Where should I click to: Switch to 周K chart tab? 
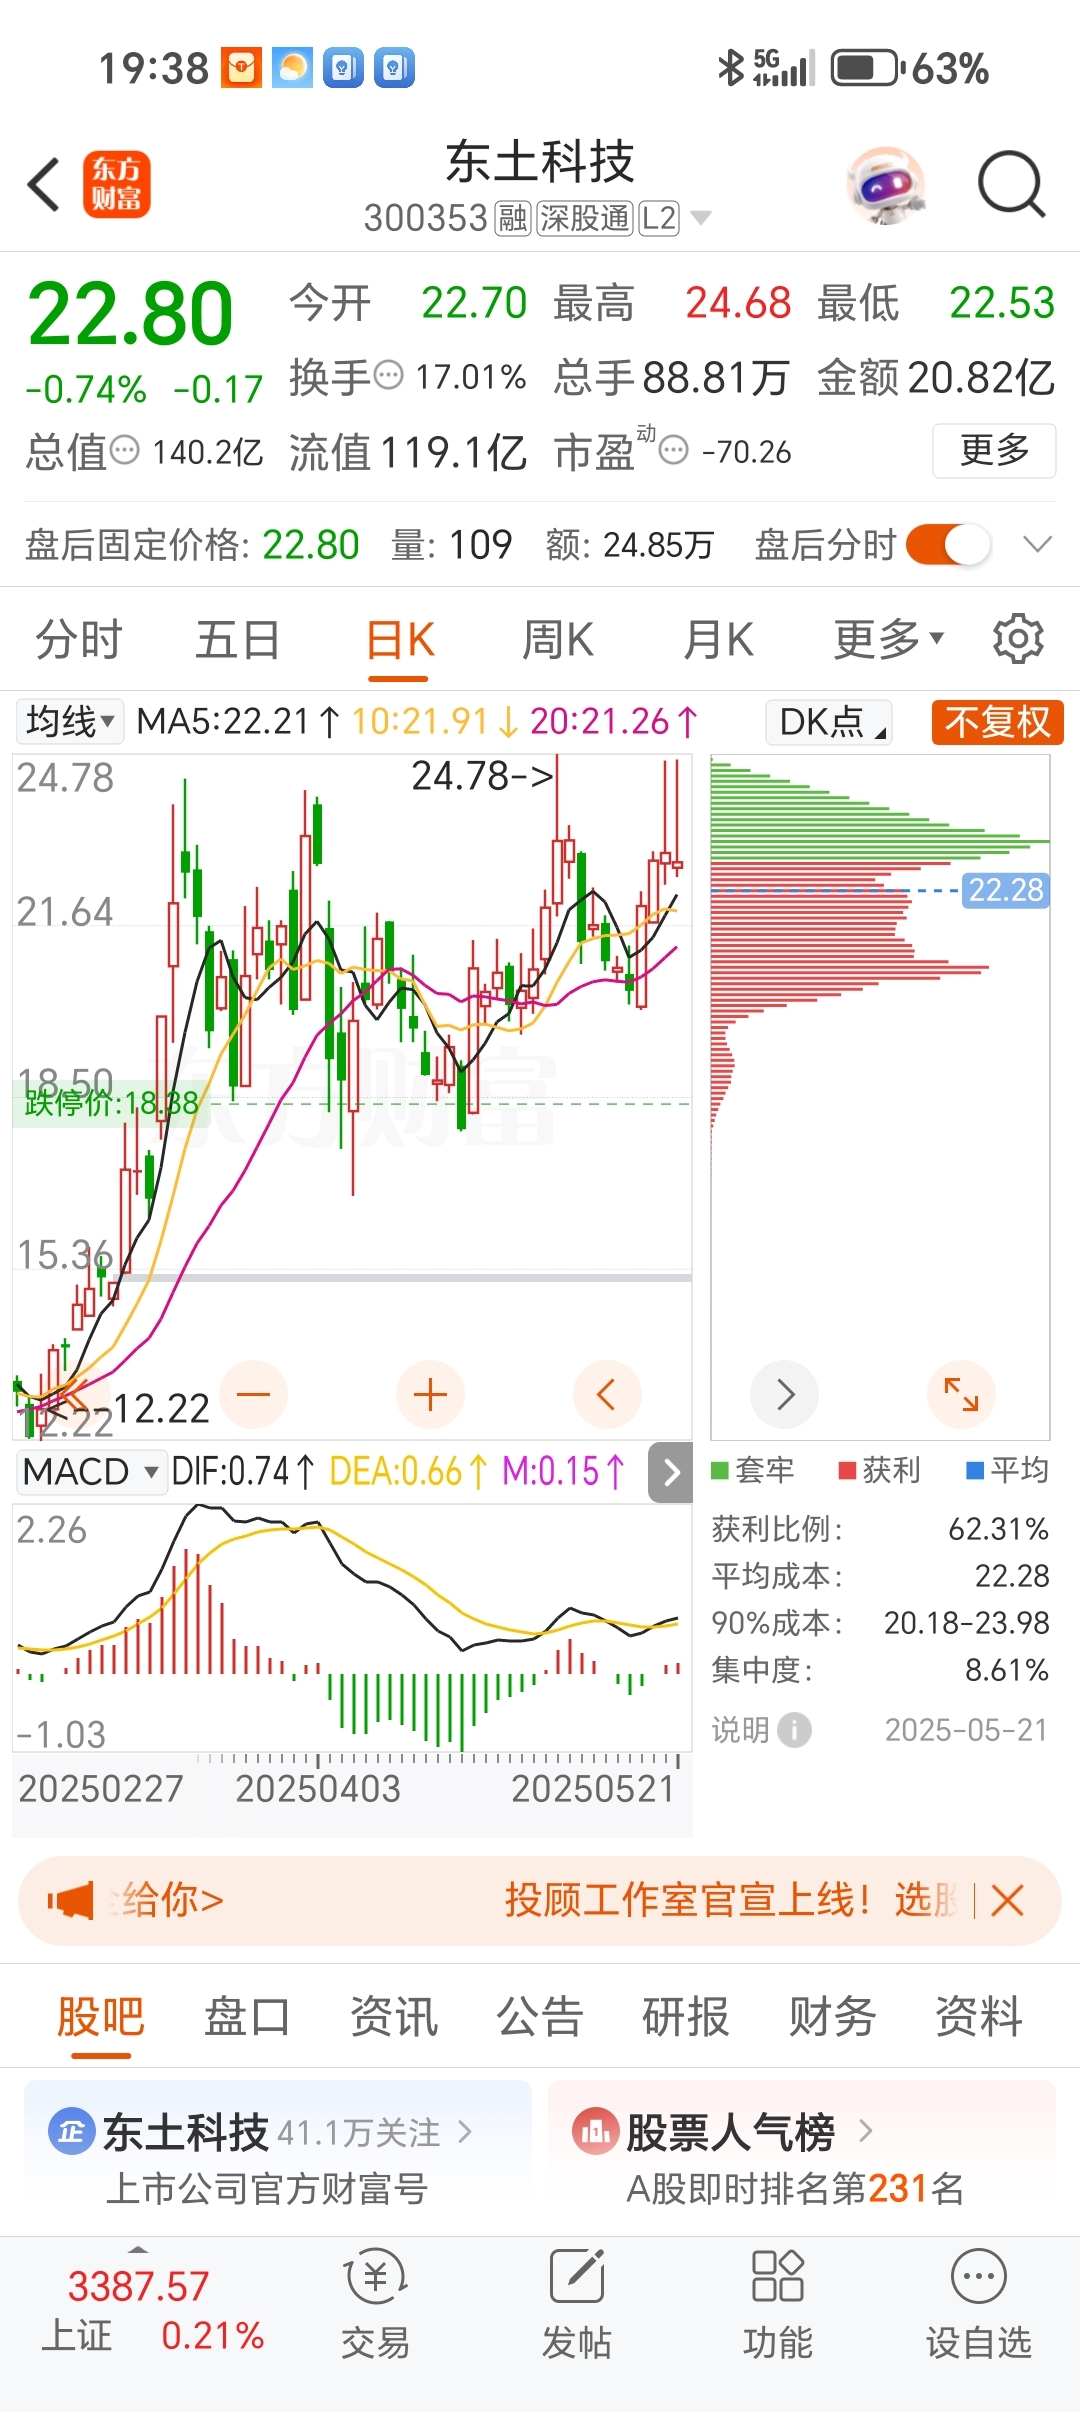[558, 640]
